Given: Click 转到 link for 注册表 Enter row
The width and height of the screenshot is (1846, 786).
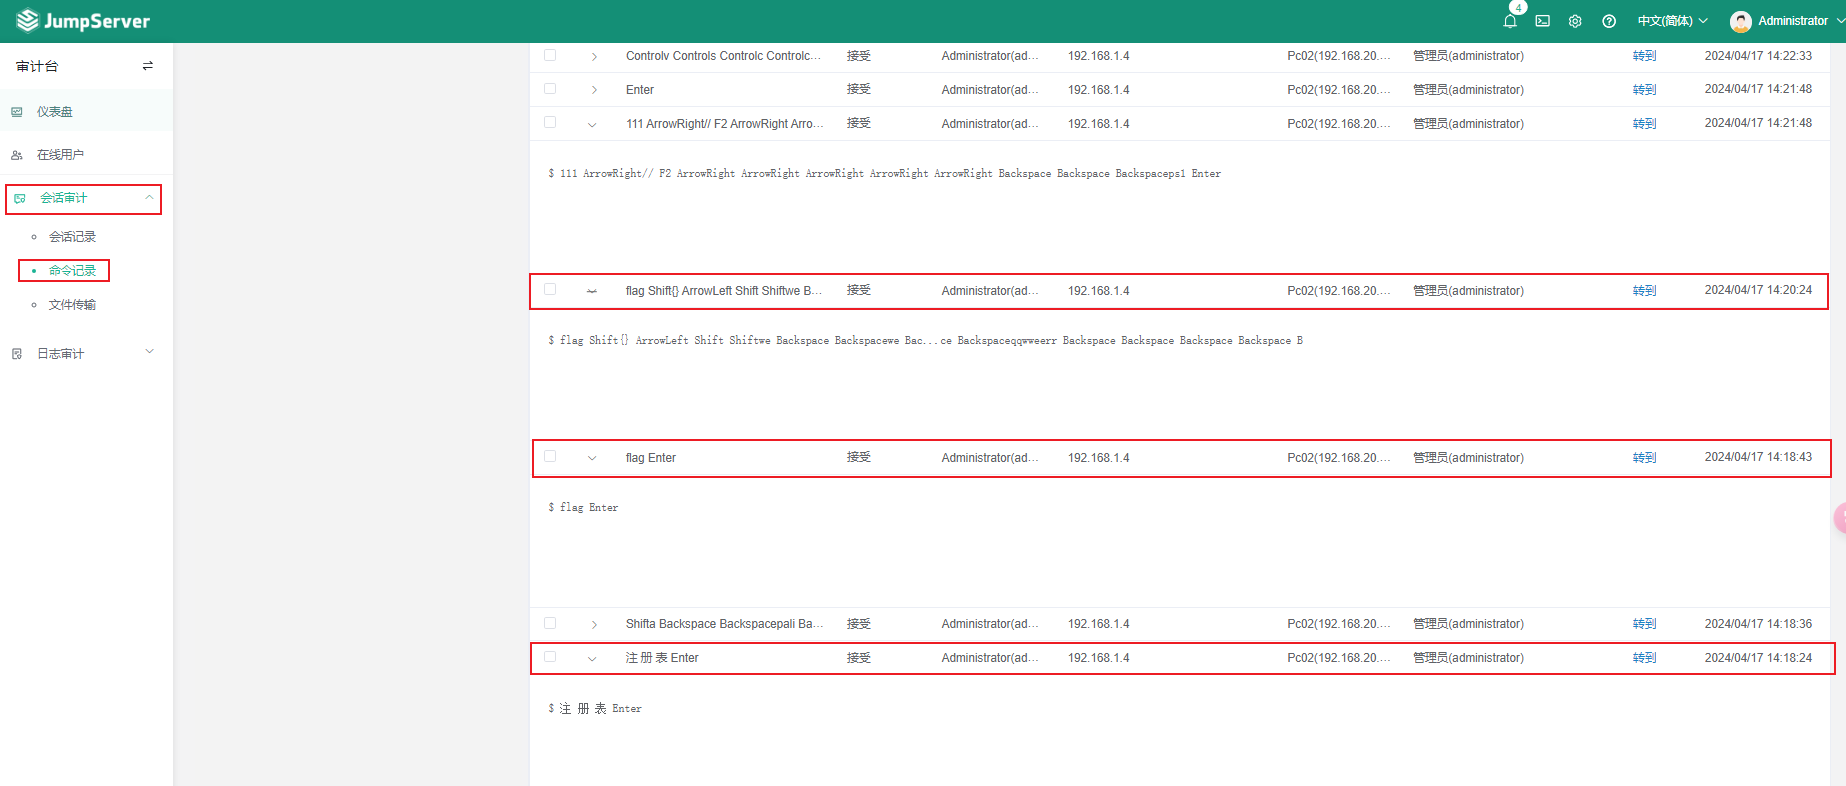Looking at the screenshot, I should [1644, 658].
